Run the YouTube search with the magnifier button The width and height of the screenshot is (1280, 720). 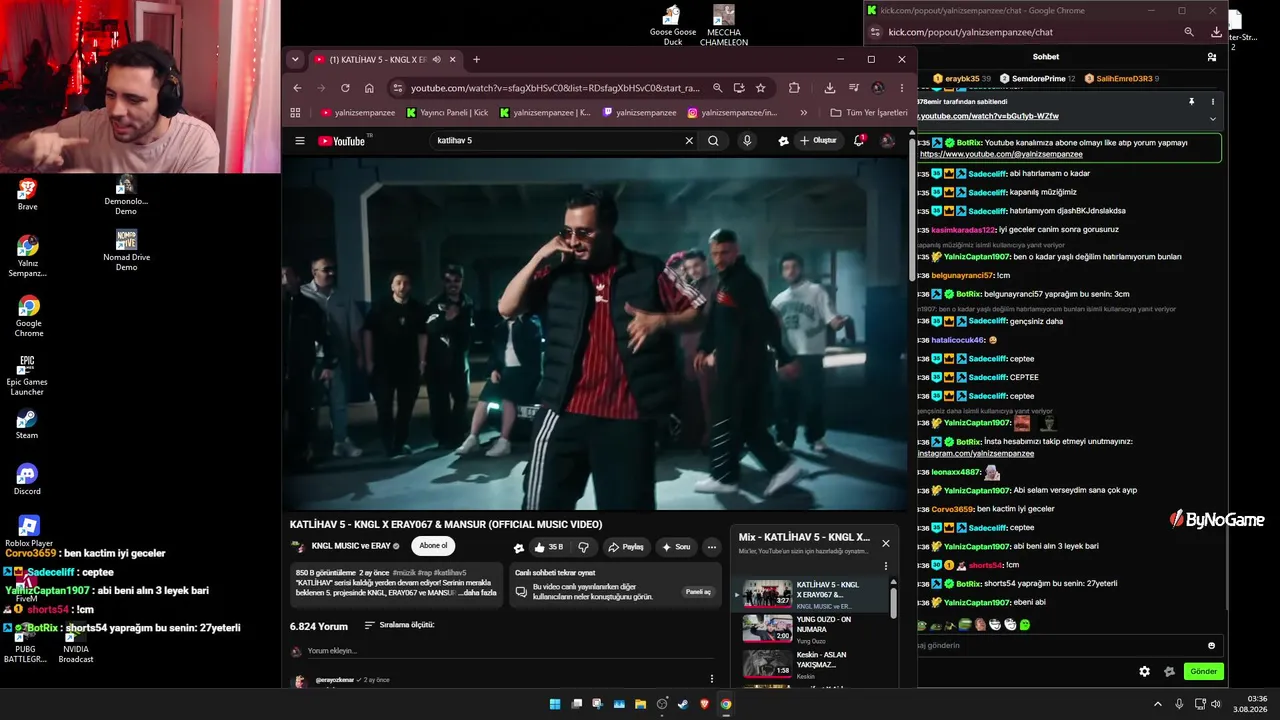click(x=713, y=141)
